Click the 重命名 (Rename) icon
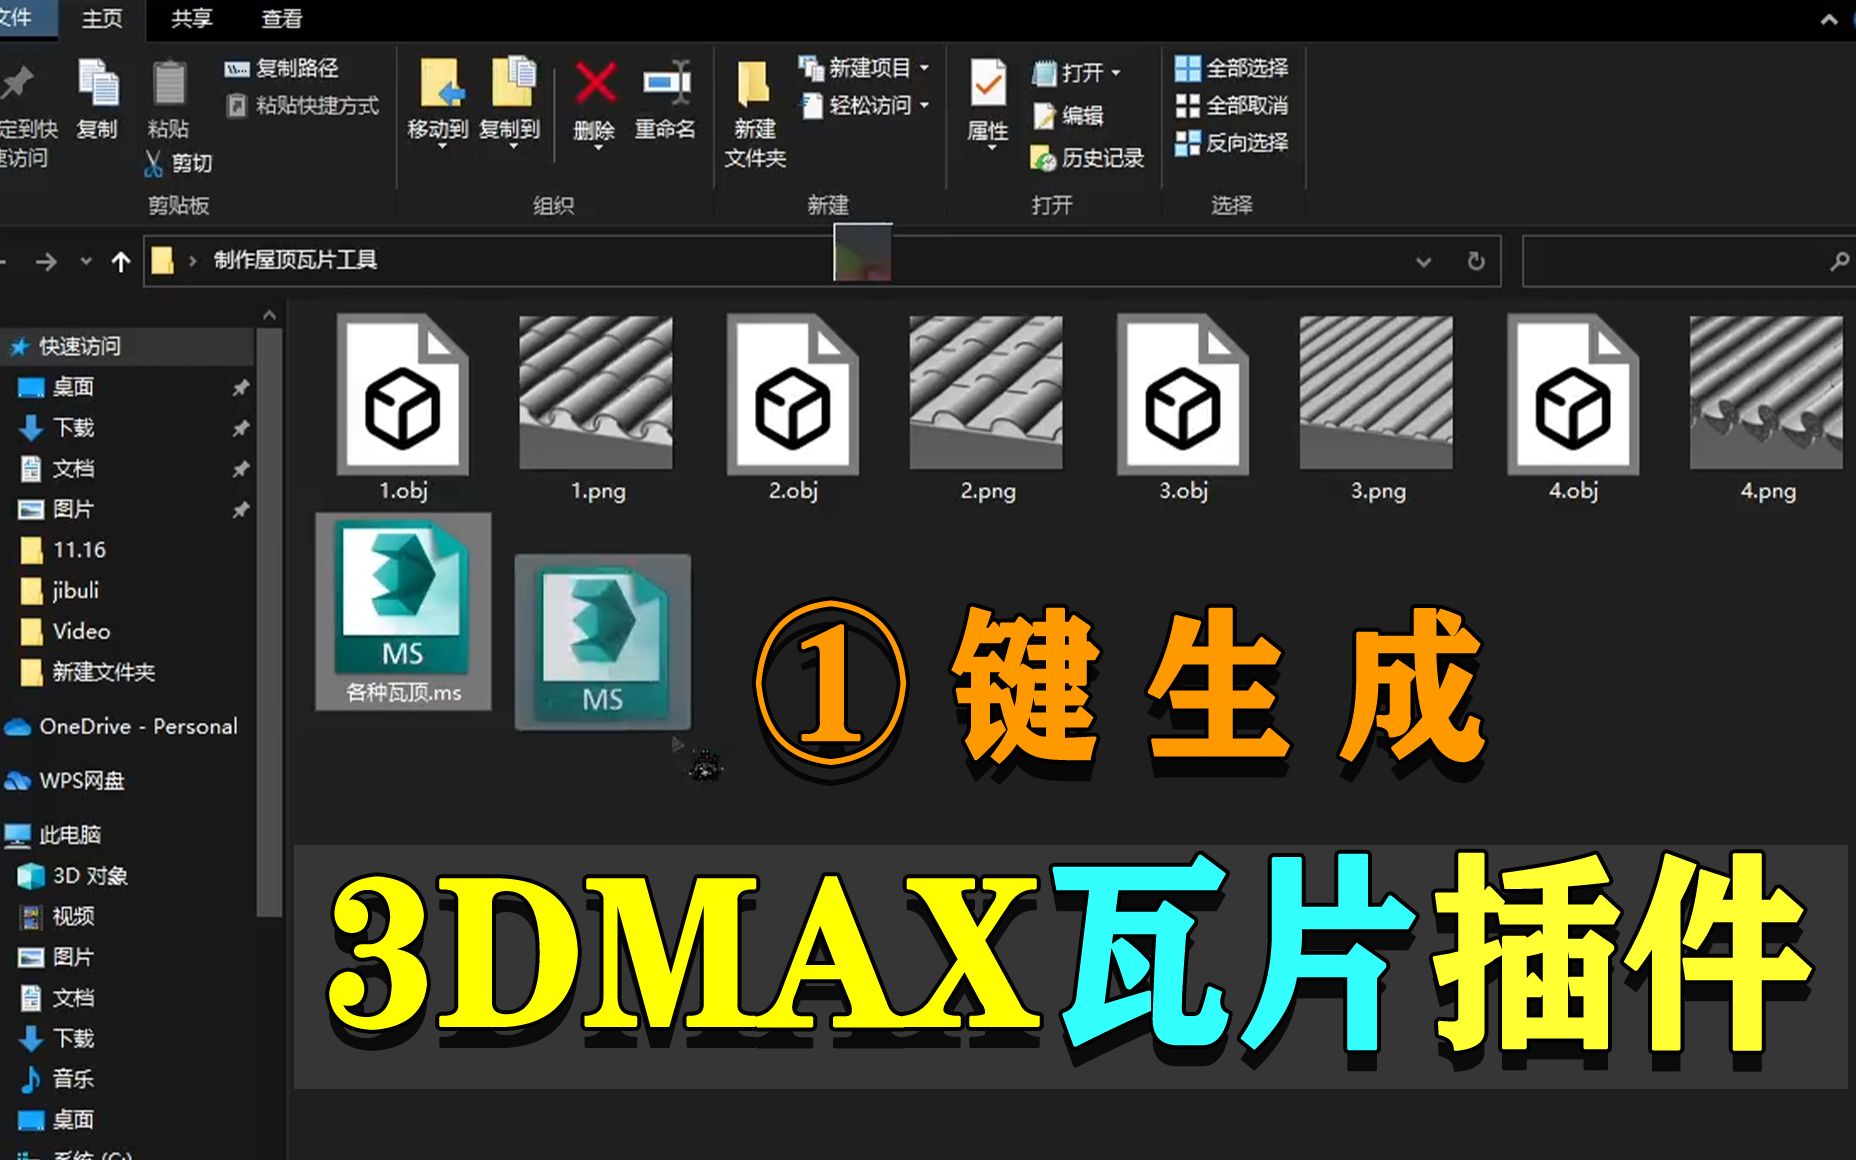Image resolution: width=1856 pixels, height=1160 pixels. click(667, 85)
